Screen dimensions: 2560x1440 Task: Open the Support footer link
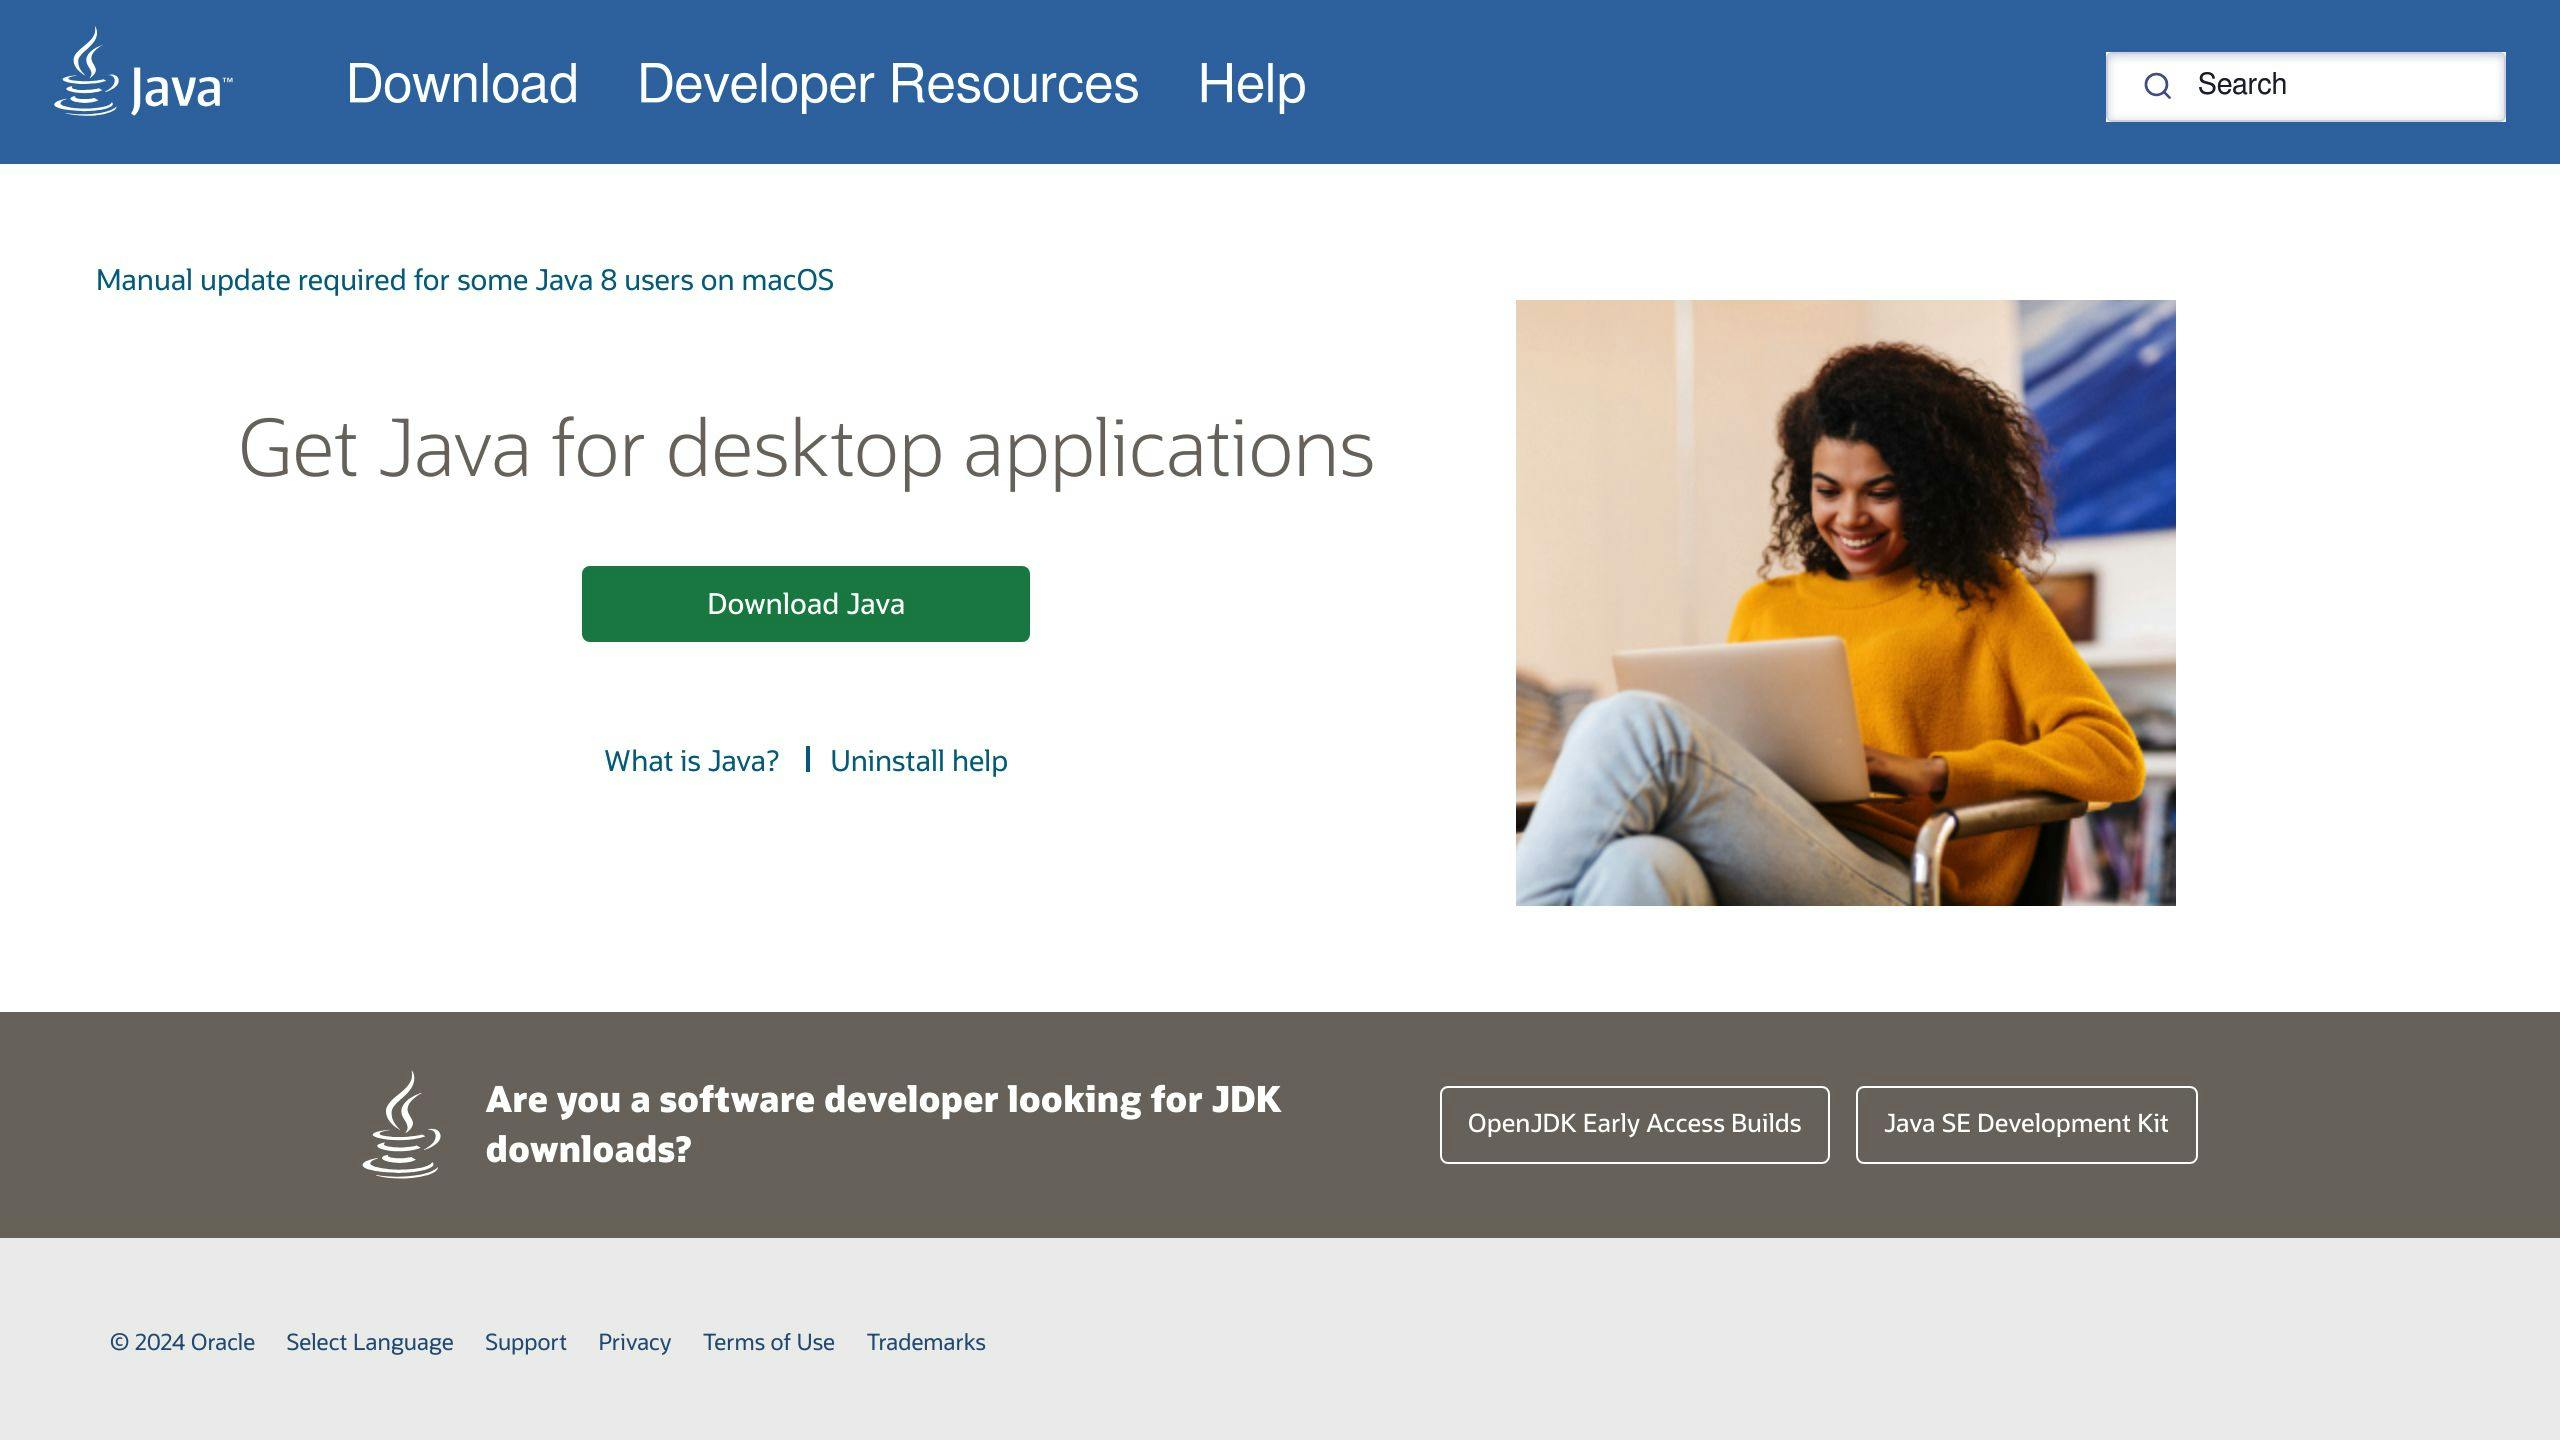525,1342
